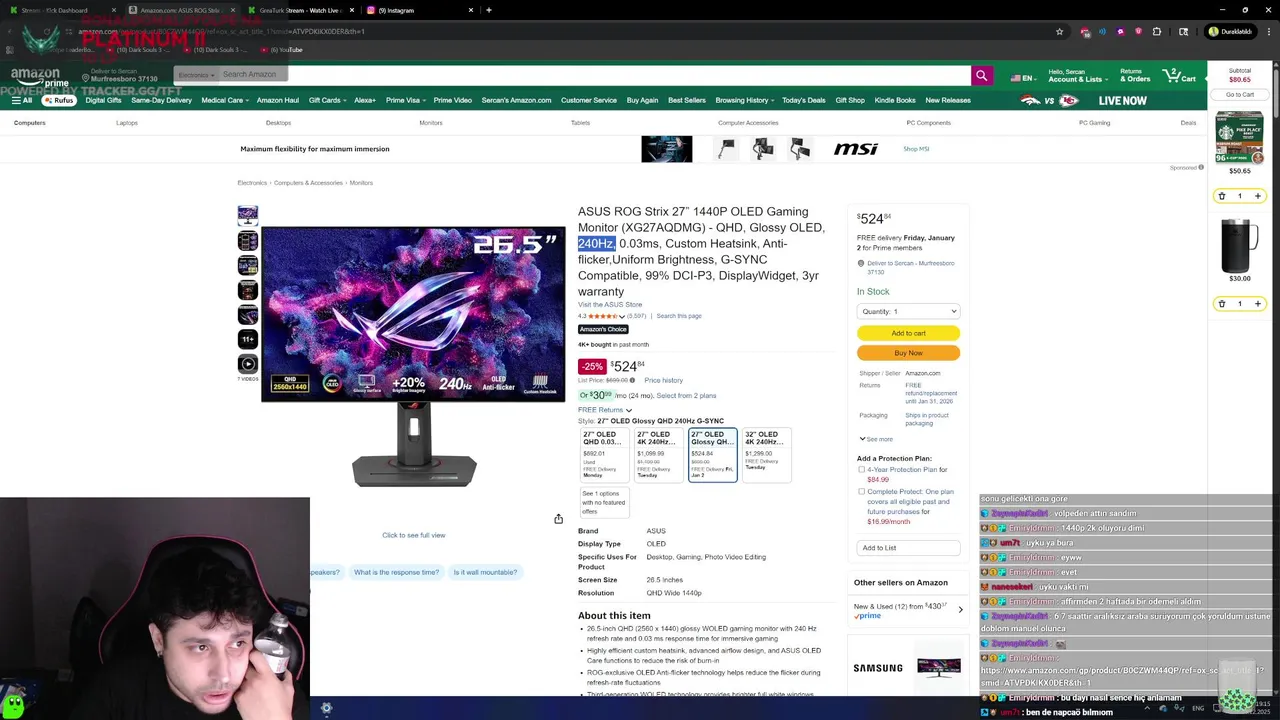
Task: Click the share icon below the product image
Action: pos(558,519)
